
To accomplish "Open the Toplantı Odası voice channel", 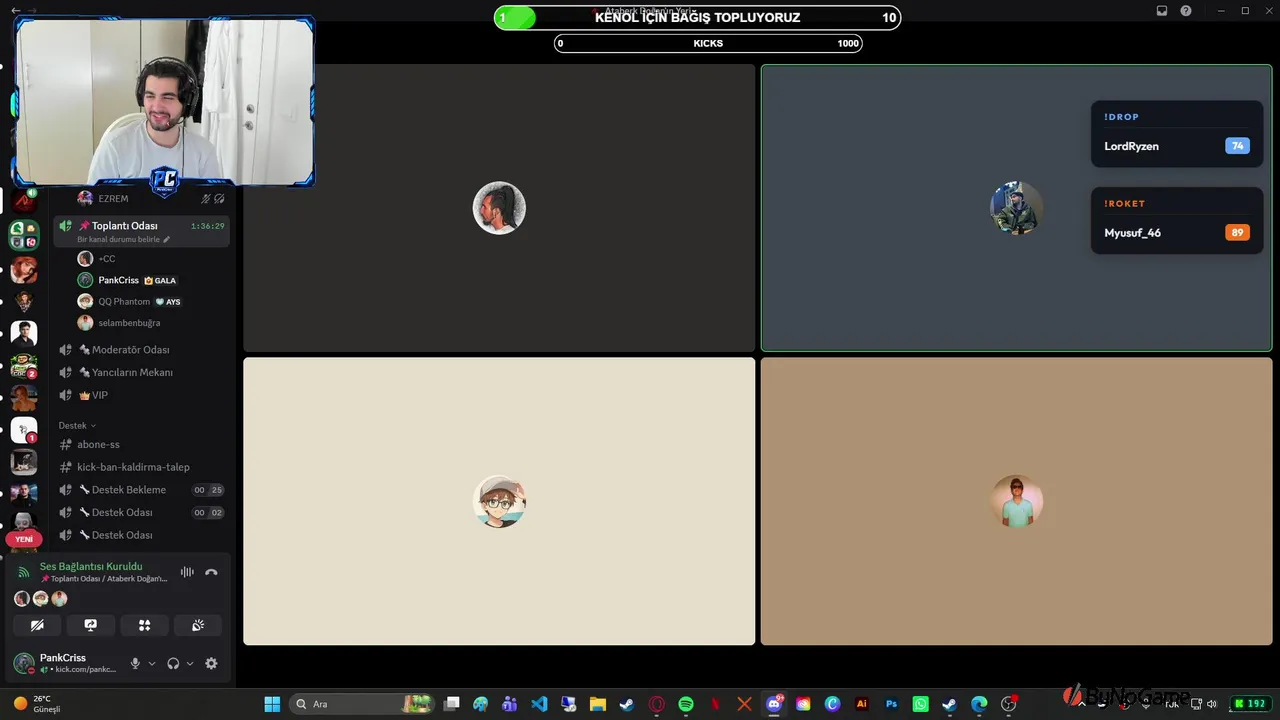I will click(x=124, y=226).
